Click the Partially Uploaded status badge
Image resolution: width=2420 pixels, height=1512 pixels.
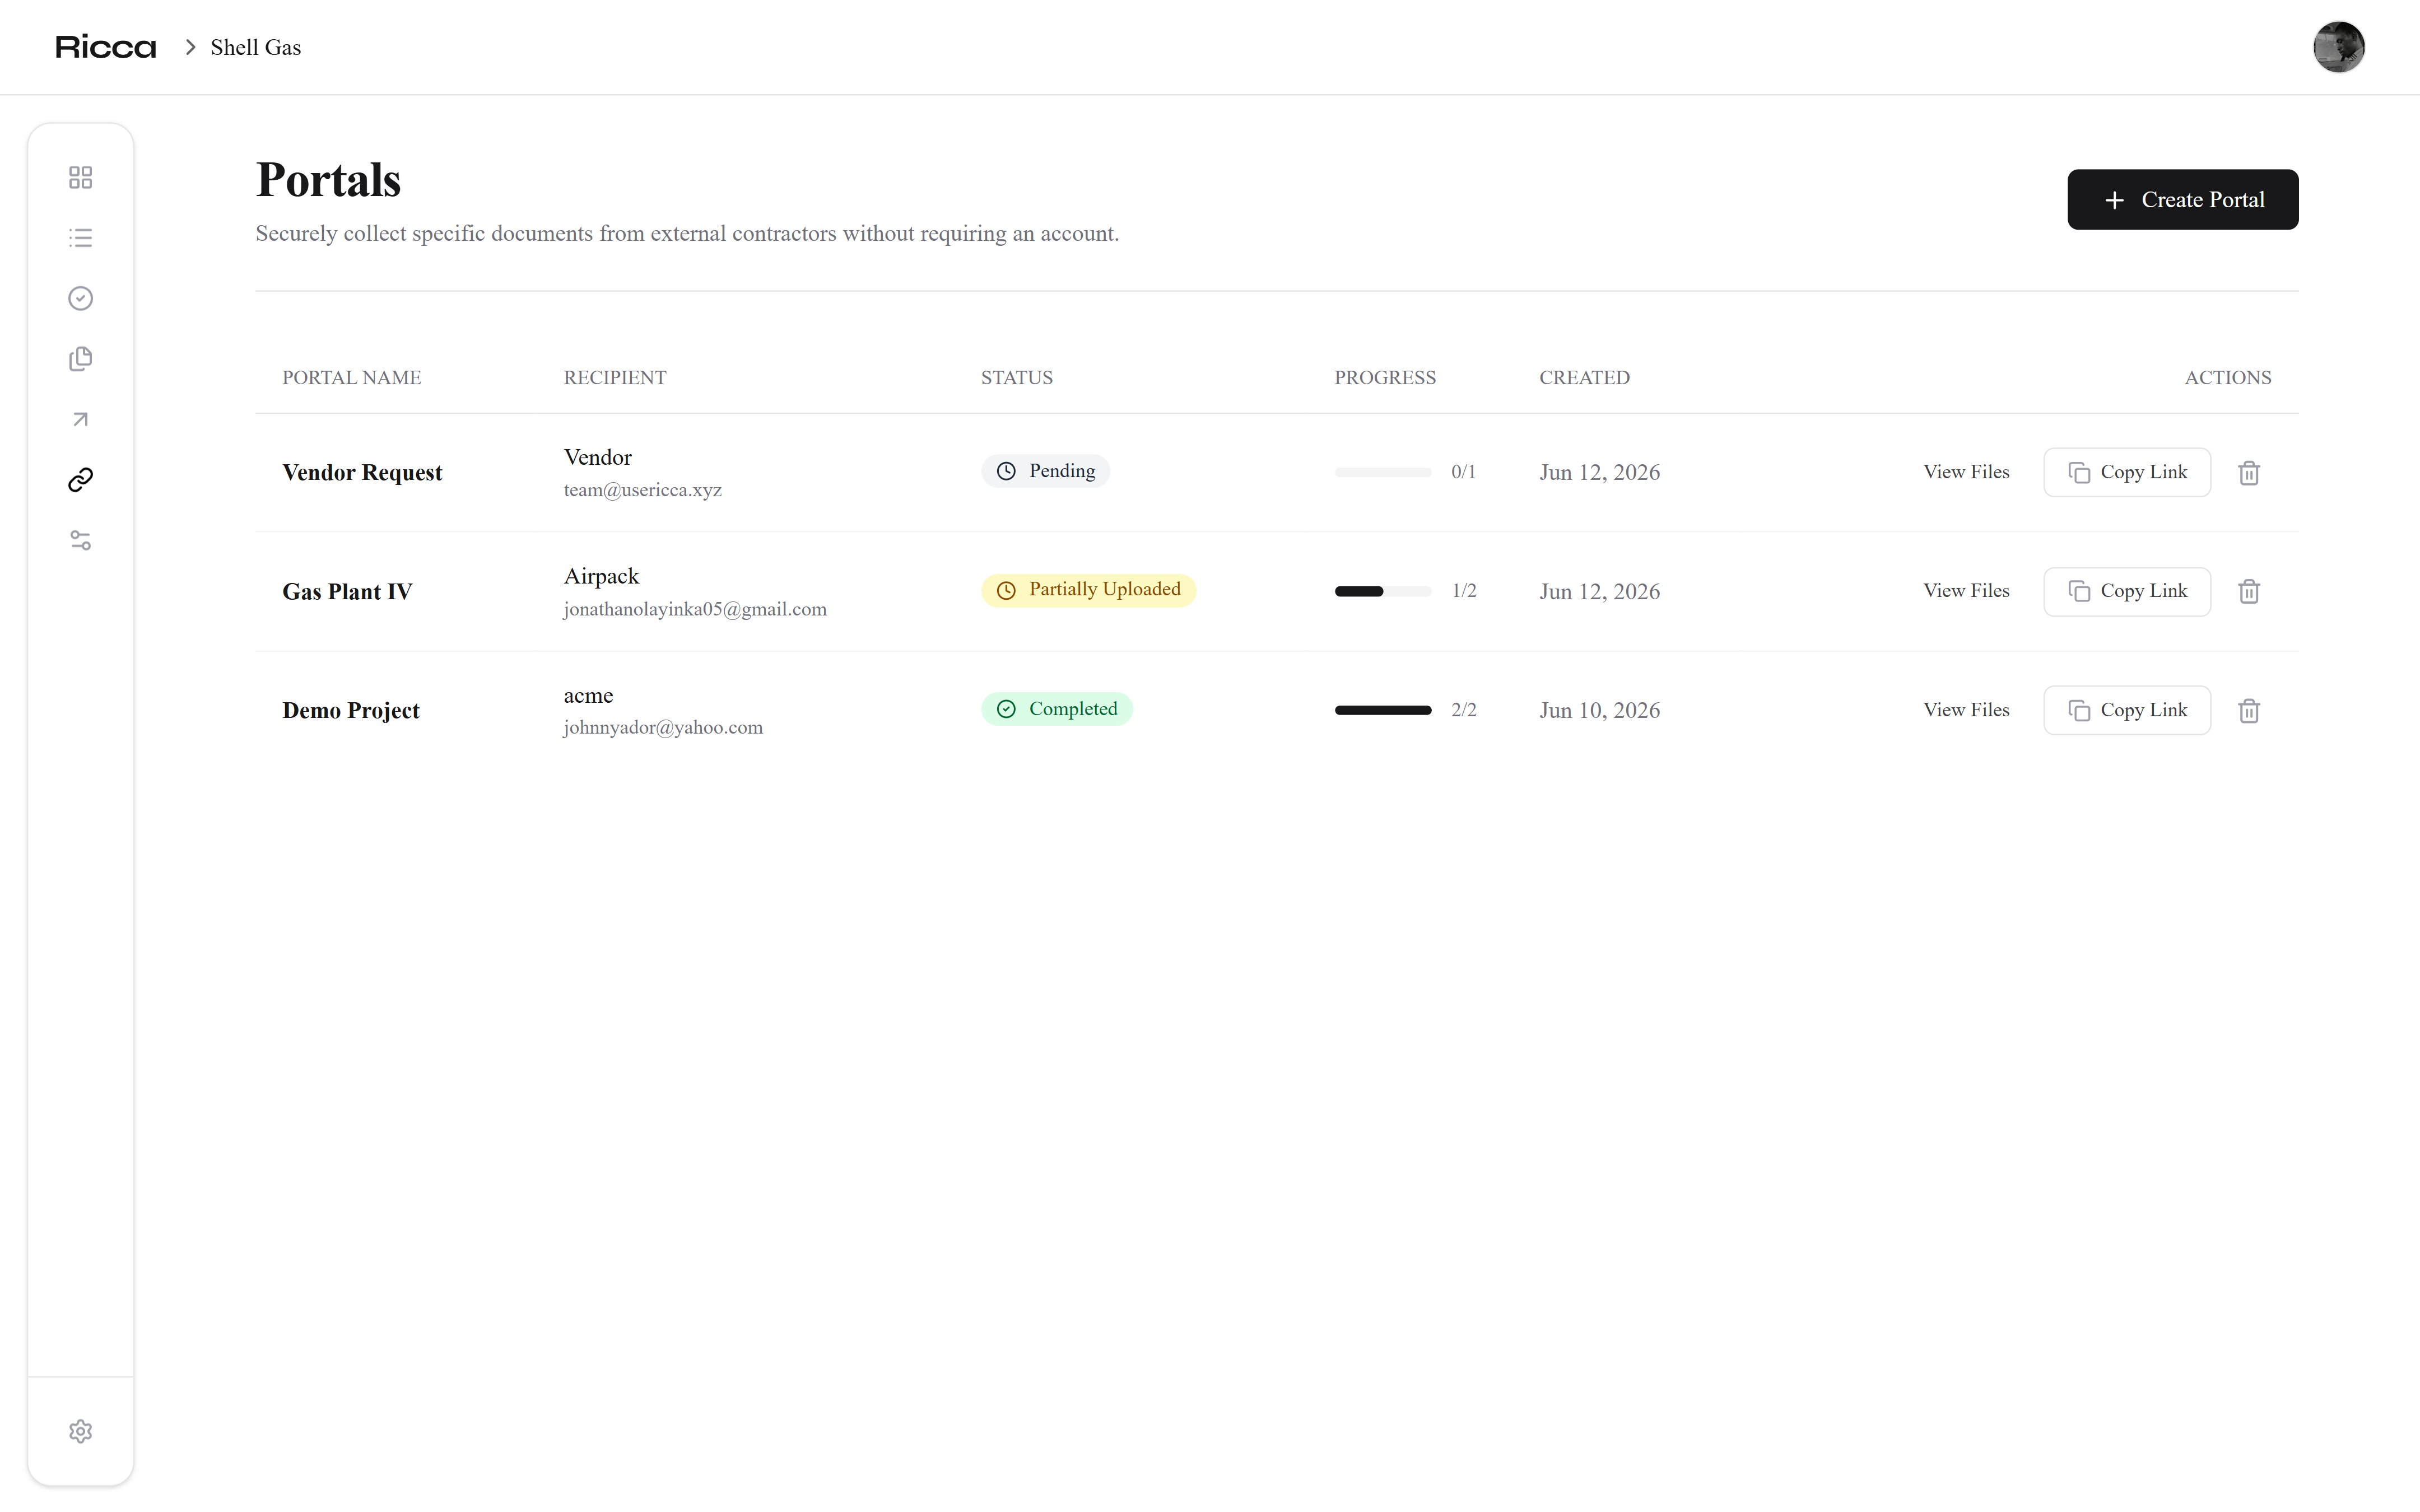1088,590
